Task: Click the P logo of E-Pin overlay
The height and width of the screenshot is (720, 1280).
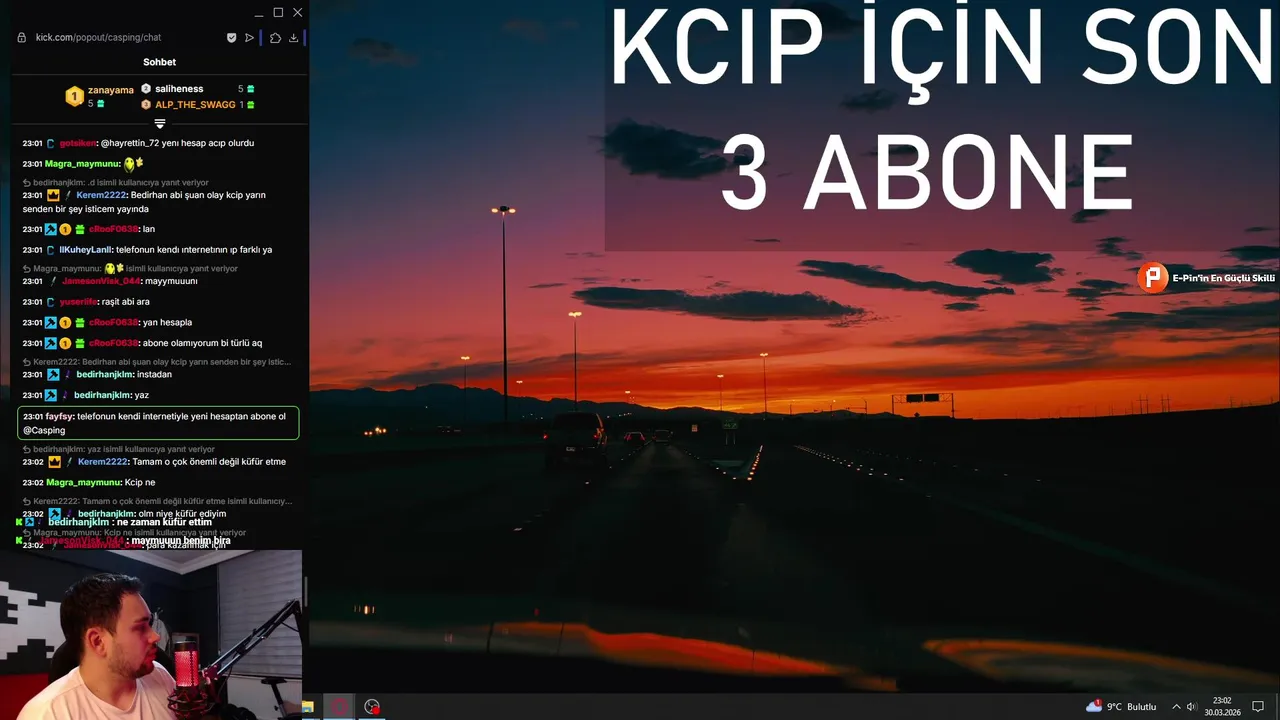Action: [1153, 277]
